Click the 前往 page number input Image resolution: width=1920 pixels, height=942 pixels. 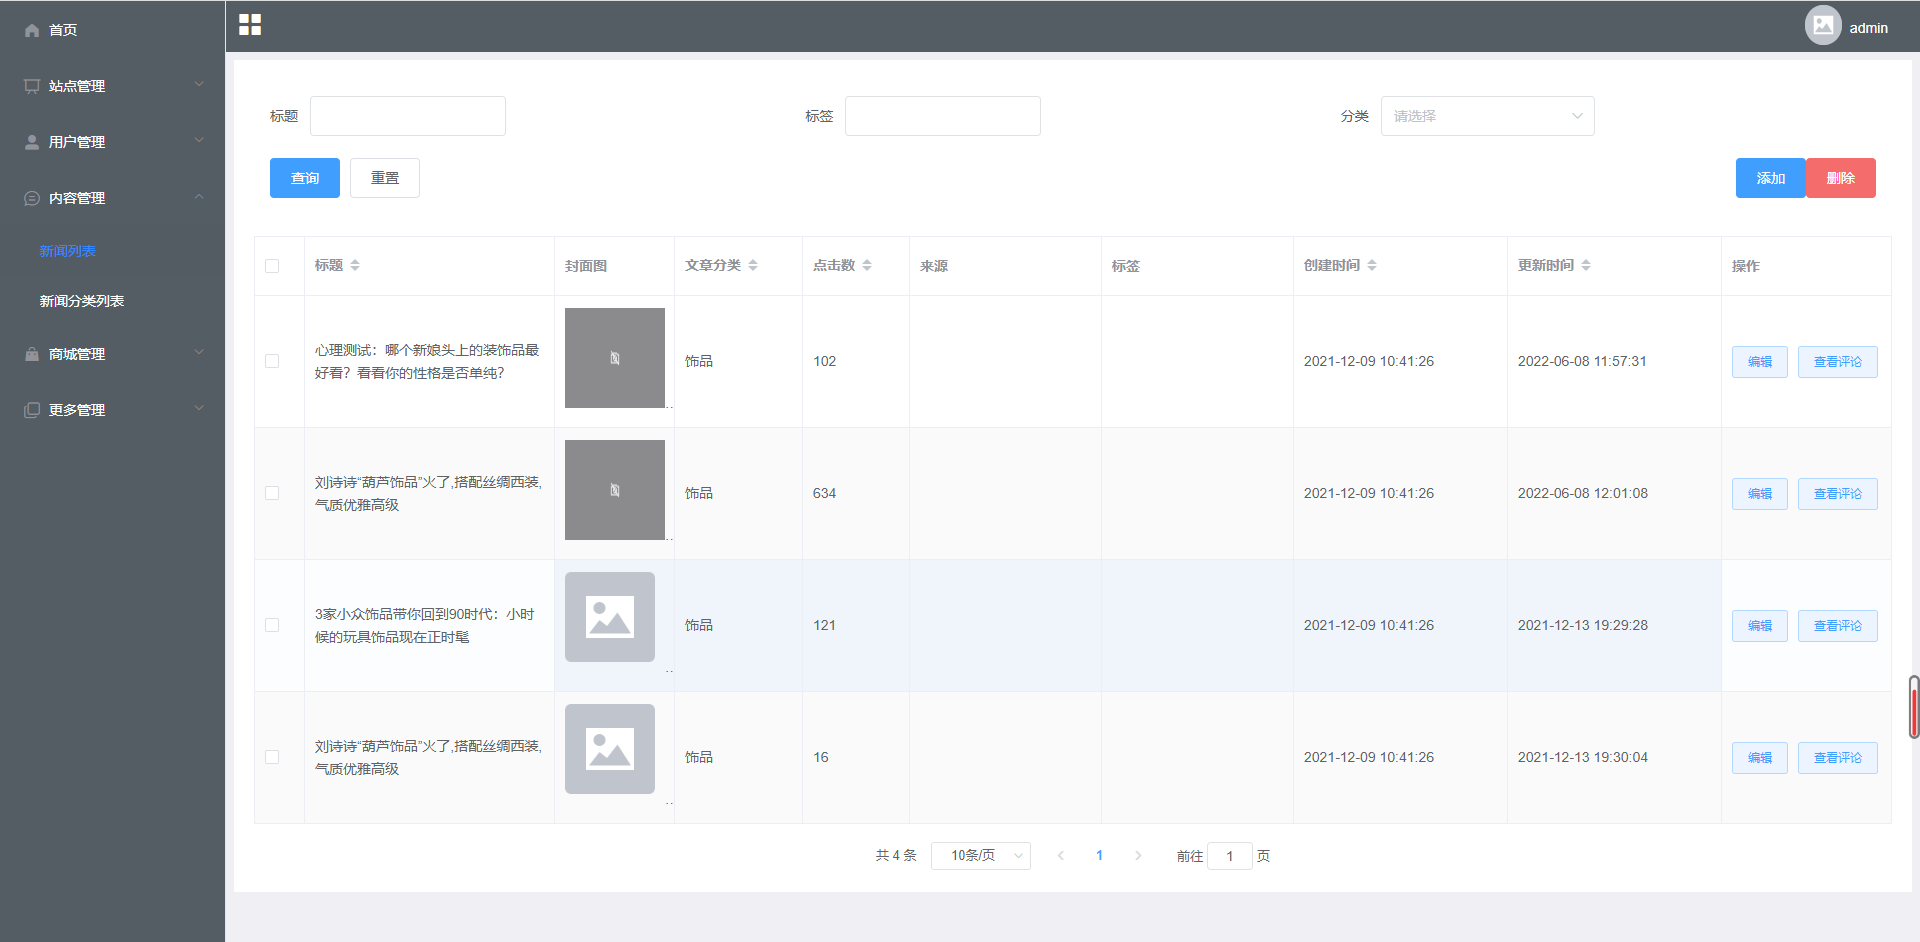(x=1230, y=856)
